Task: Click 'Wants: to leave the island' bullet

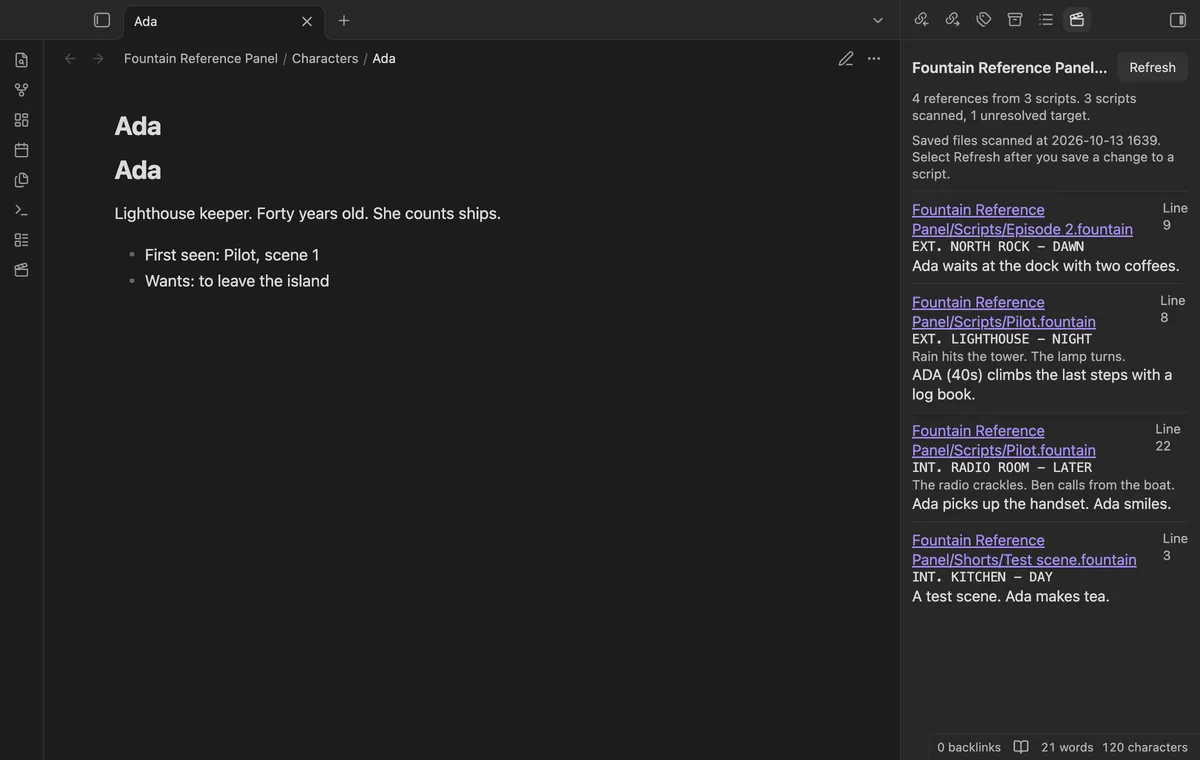Action: 237,281
